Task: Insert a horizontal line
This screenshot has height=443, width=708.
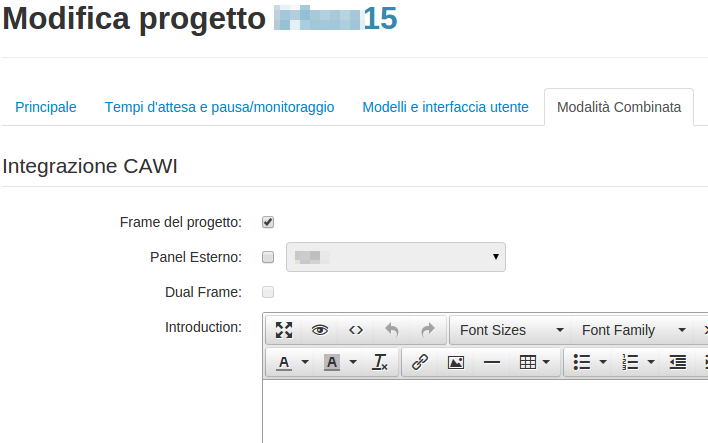Action: pyautogui.click(x=492, y=362)
